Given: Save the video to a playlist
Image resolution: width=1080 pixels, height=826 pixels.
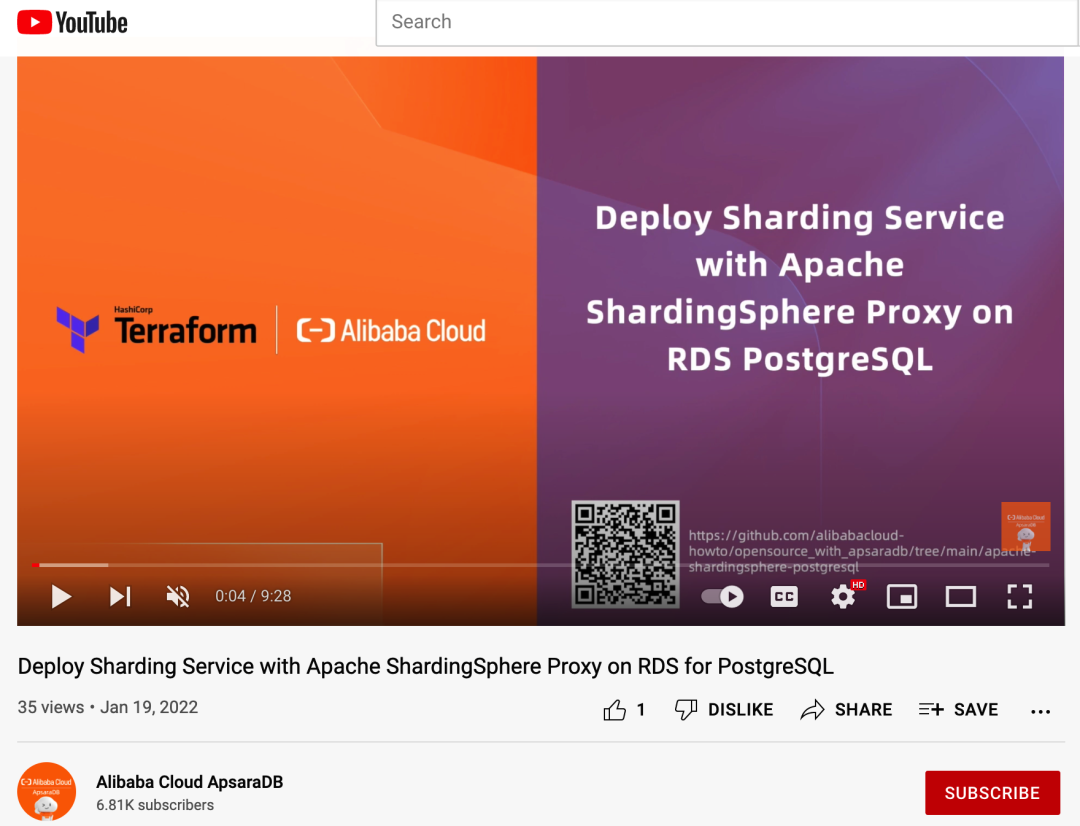Looking at the screenshot, I should [958, 710].
